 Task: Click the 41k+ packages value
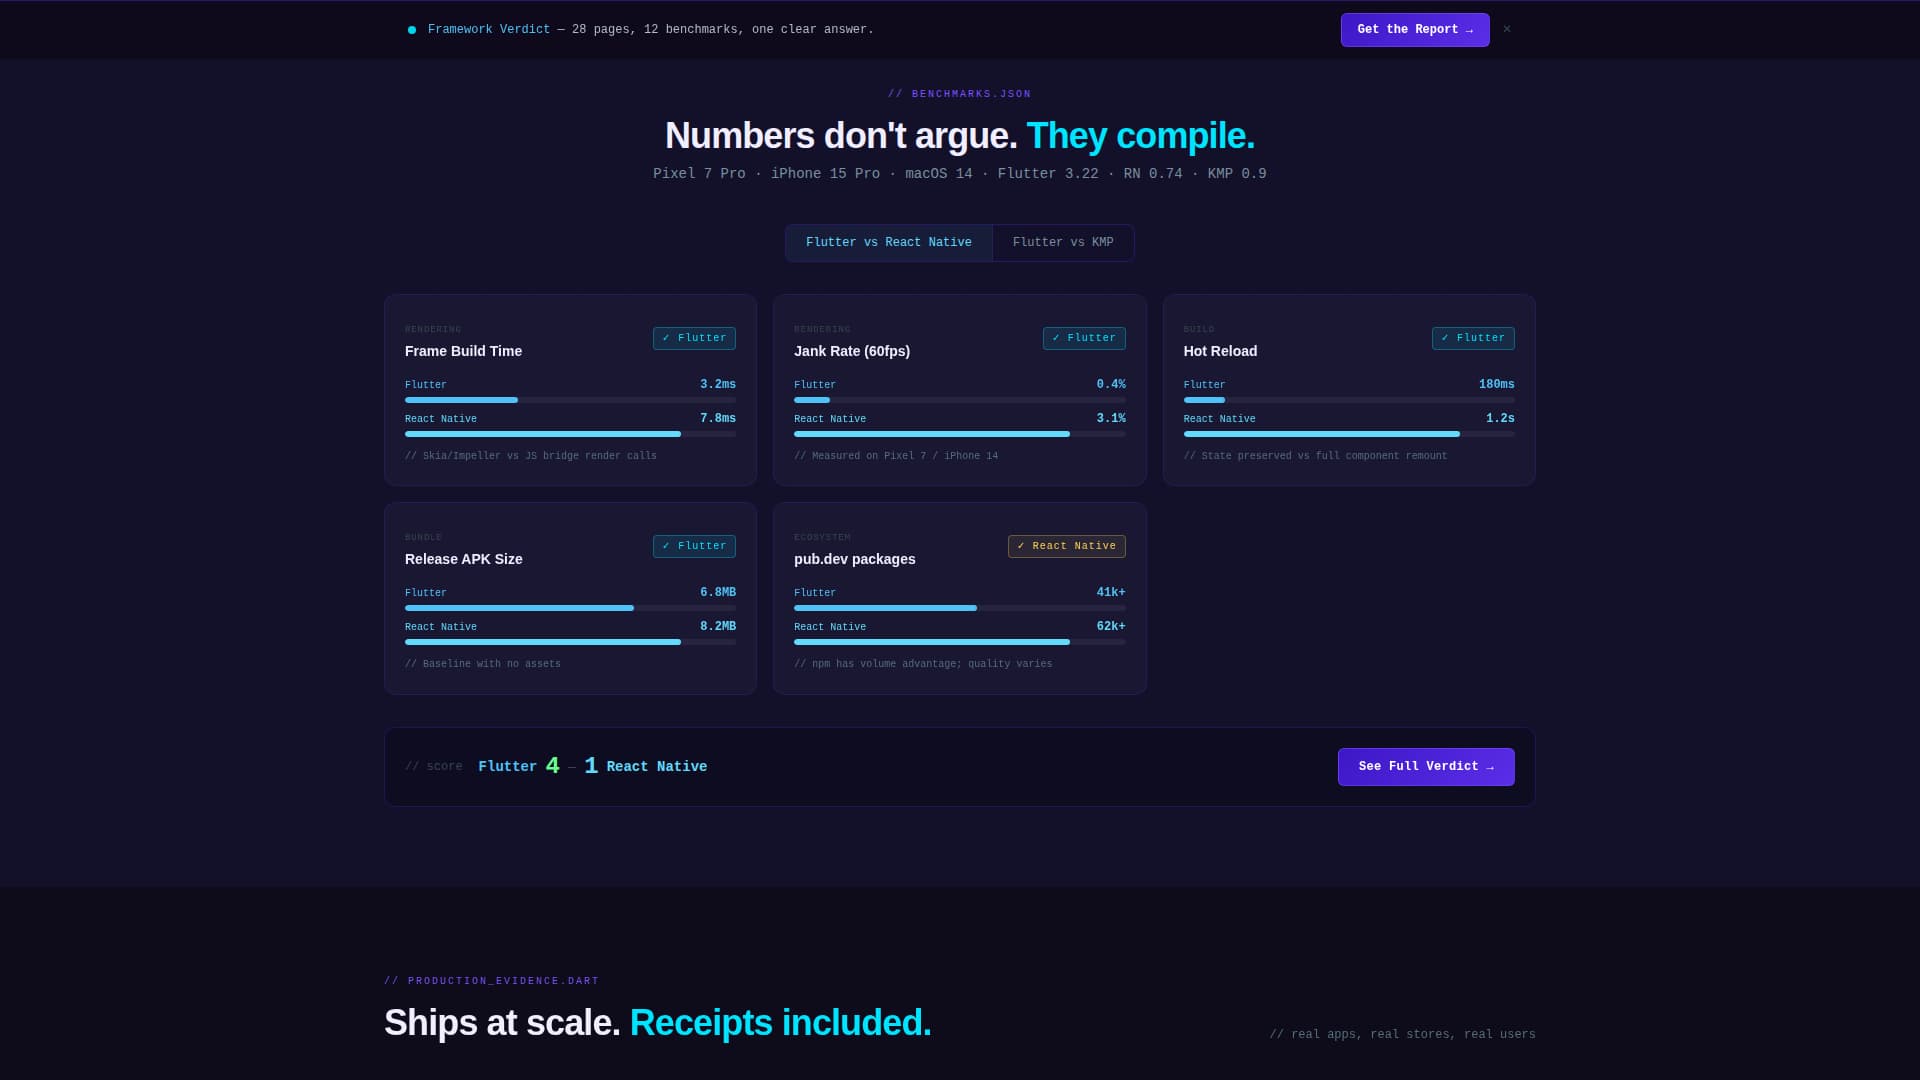point(1111,593)
